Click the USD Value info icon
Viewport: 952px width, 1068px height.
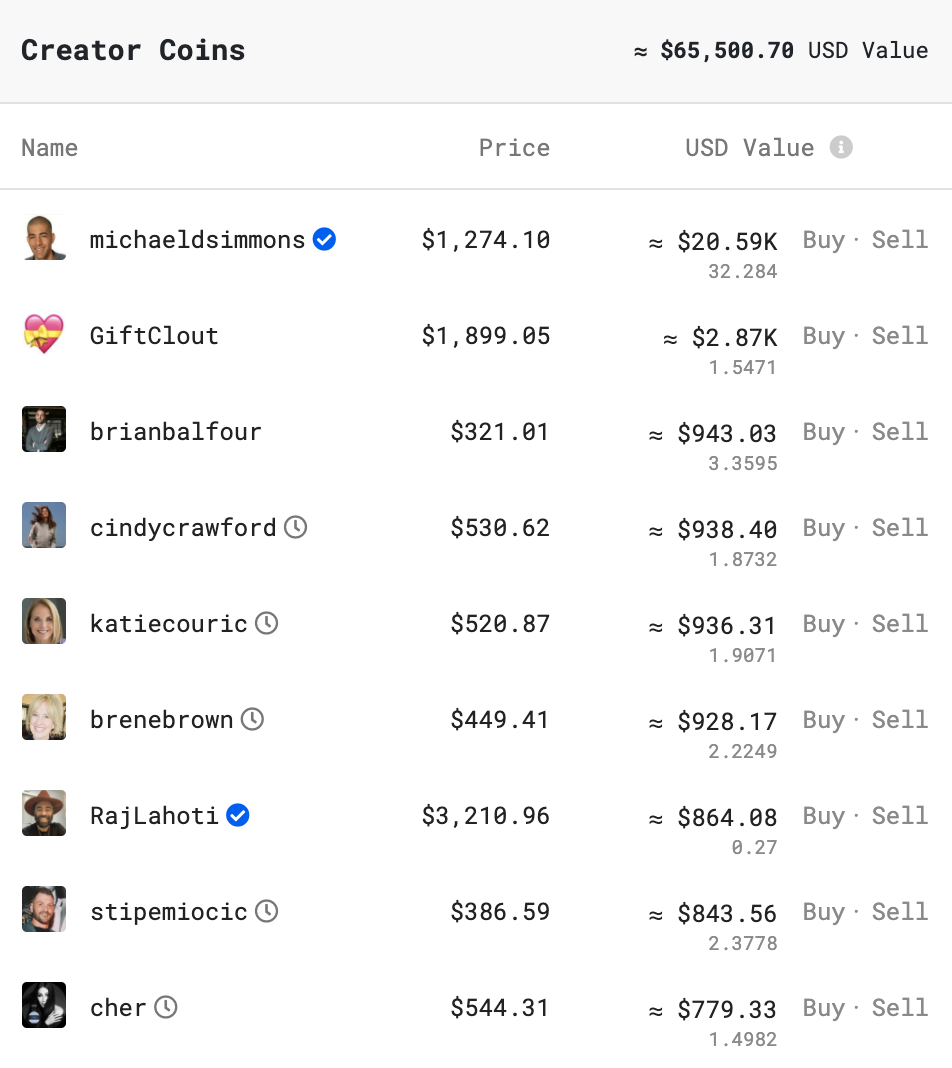[841, 147]
